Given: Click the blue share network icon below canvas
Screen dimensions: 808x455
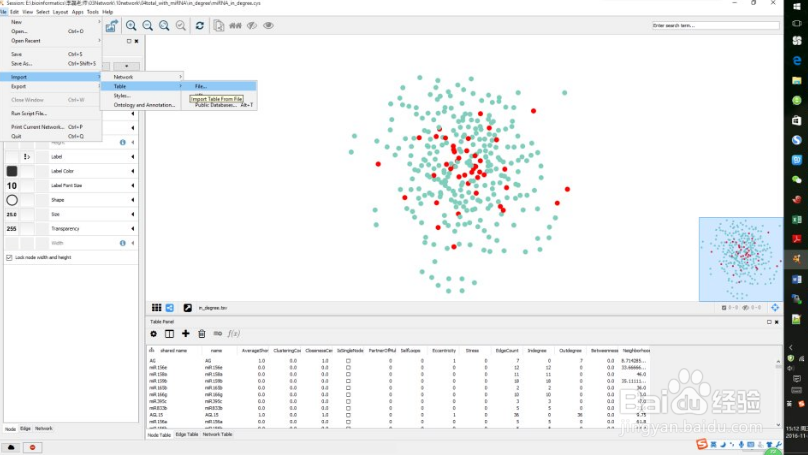Looking at the screenshot, I should tap(170, 308).
